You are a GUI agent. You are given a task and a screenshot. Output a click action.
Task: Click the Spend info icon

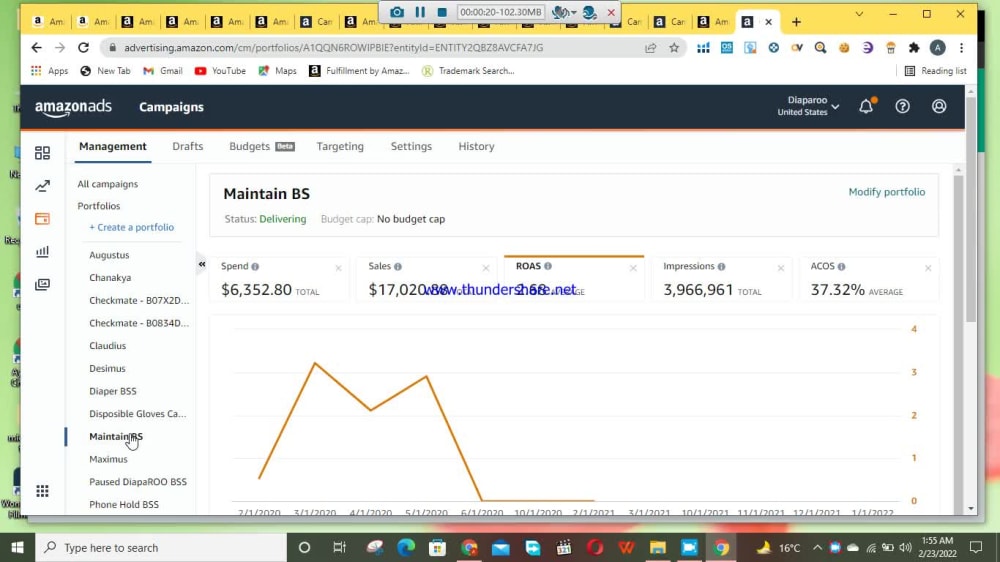(255, 267)
